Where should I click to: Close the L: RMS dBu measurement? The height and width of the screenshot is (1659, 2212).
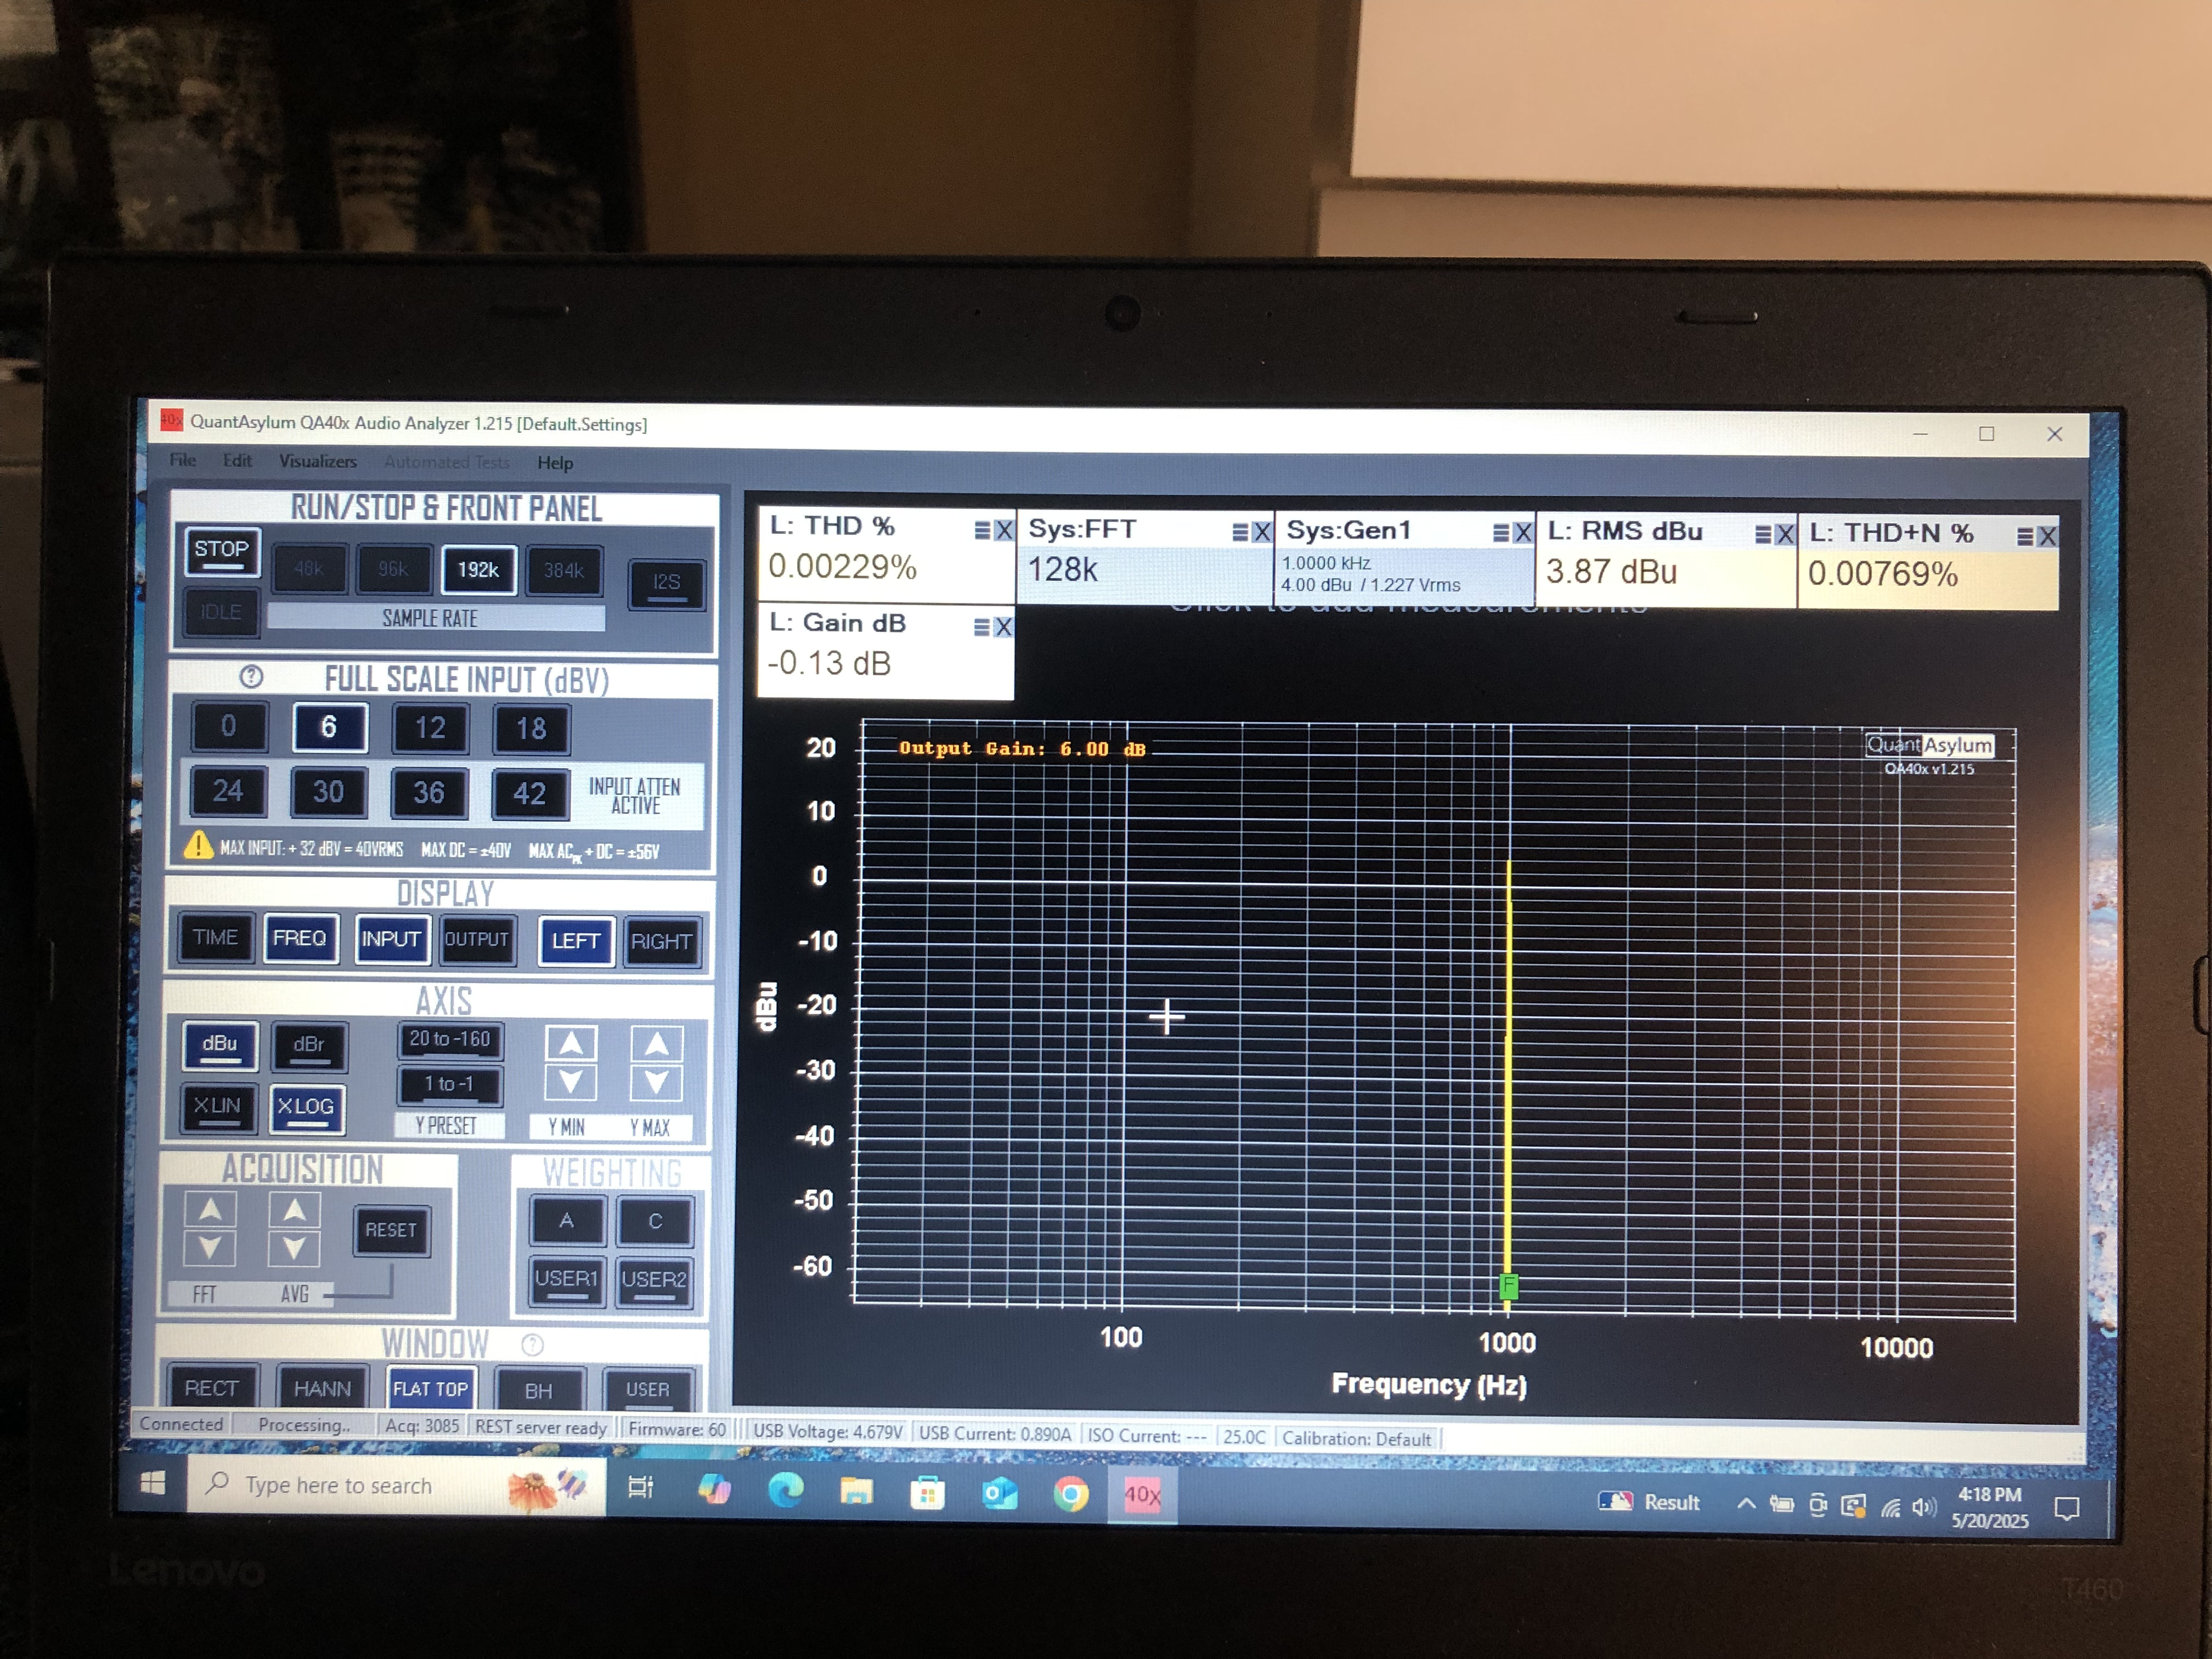pyautogui.click(x=1785, y=535)
